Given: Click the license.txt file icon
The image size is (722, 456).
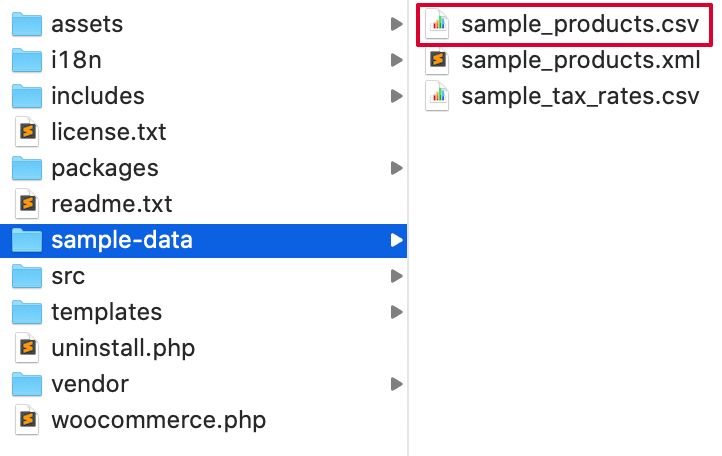Looking at the screenshot, I should point(28,132).
